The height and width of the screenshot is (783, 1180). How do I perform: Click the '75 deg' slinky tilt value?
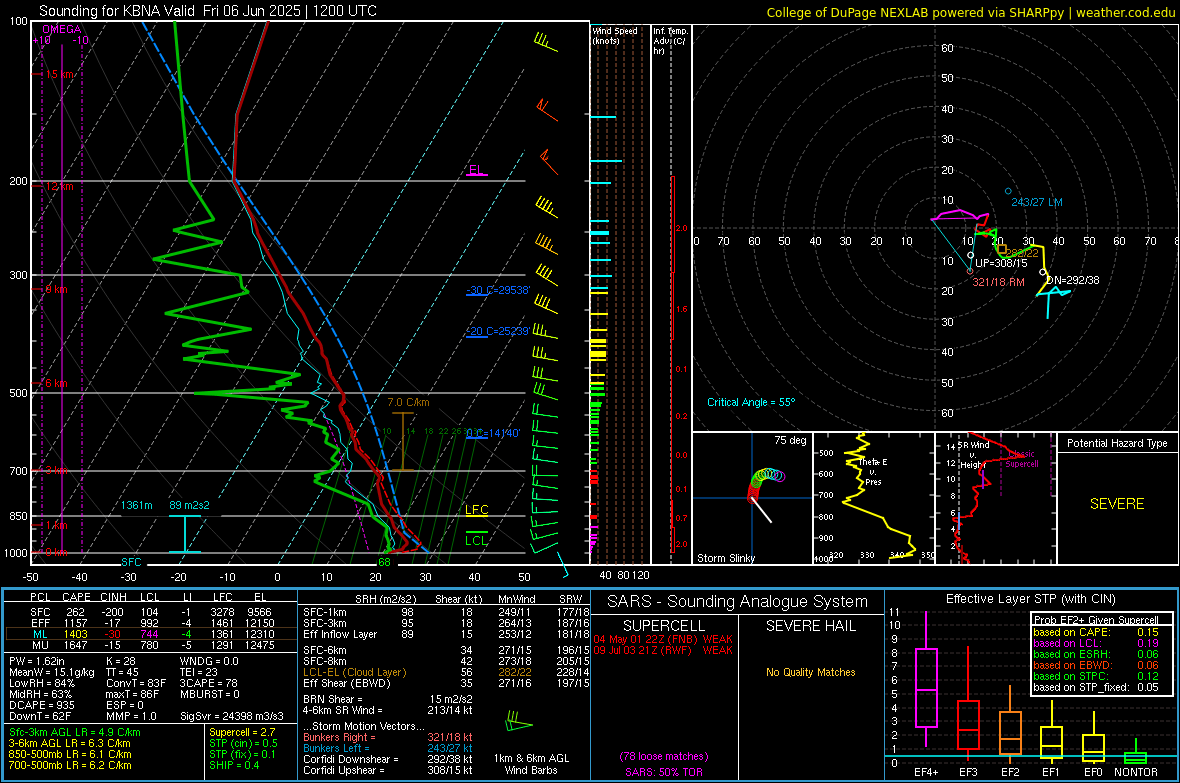click(x=790, y=440)
